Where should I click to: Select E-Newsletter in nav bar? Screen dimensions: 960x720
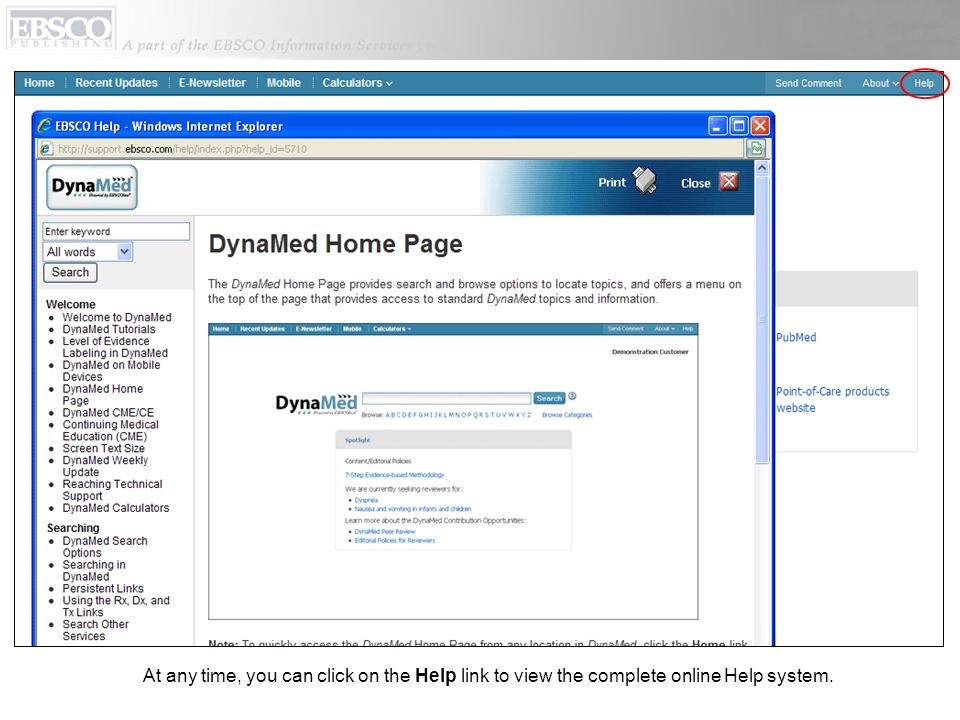pos(212,83)
